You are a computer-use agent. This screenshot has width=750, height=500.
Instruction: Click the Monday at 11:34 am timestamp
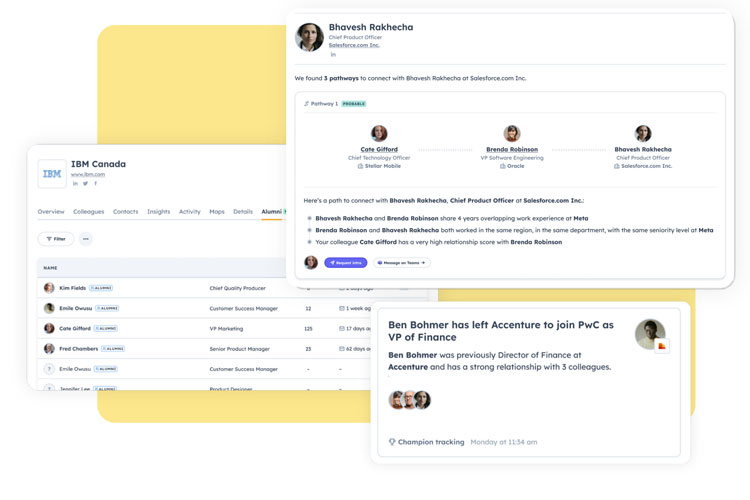click(x=504, y=442)
